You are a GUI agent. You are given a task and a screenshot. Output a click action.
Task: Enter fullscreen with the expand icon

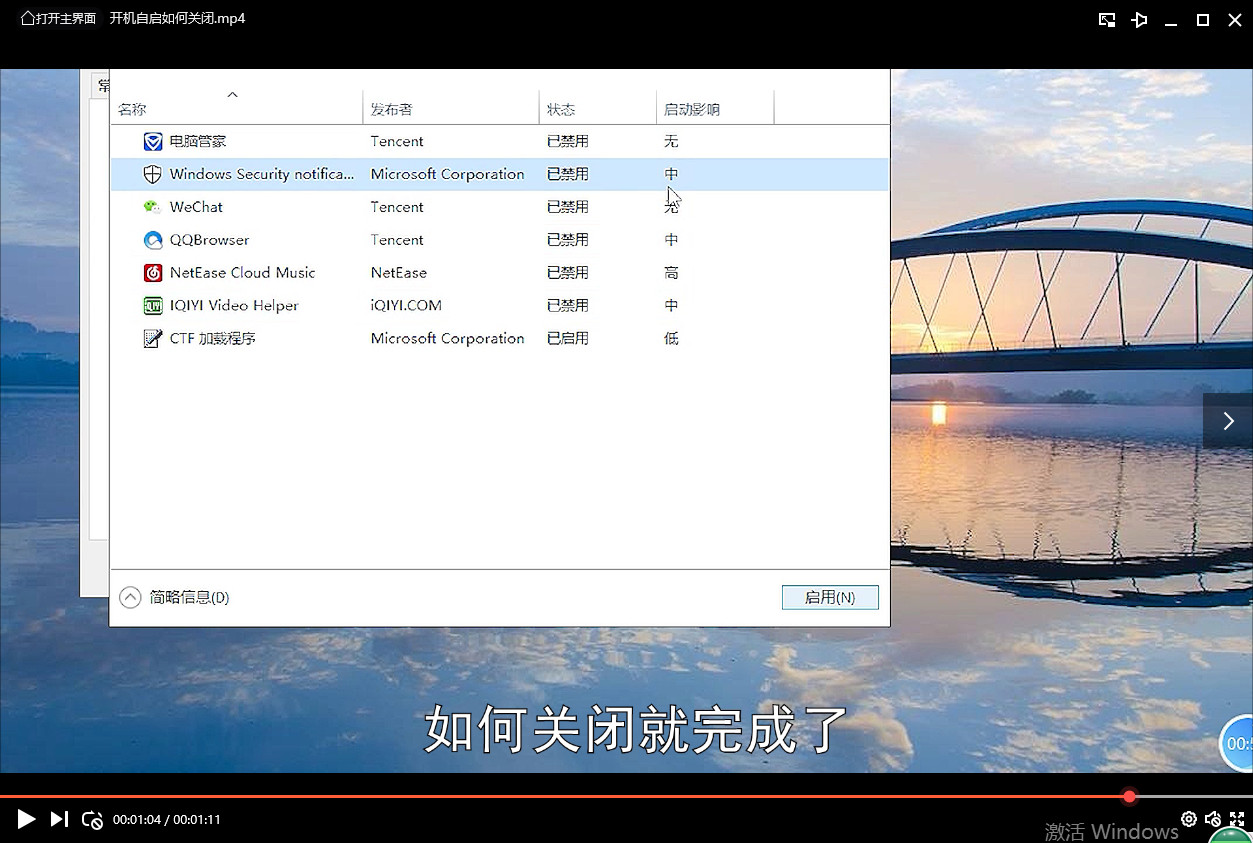[1238, 819]
